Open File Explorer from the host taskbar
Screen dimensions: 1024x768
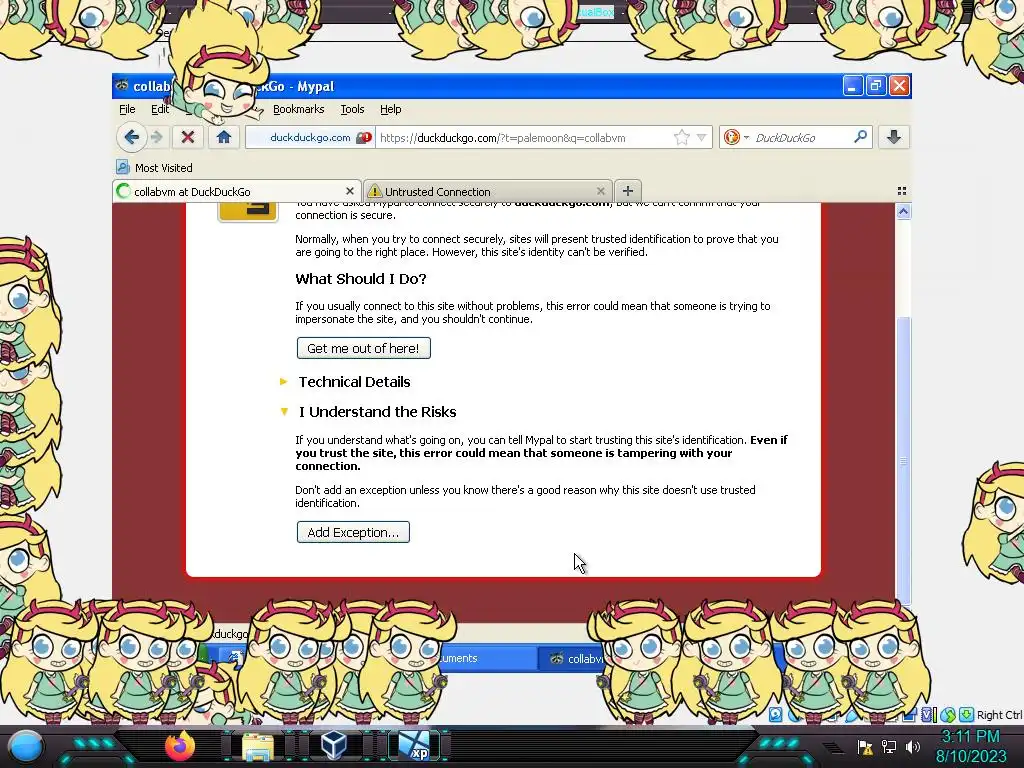pyautogui.click(x=257, y=747)
